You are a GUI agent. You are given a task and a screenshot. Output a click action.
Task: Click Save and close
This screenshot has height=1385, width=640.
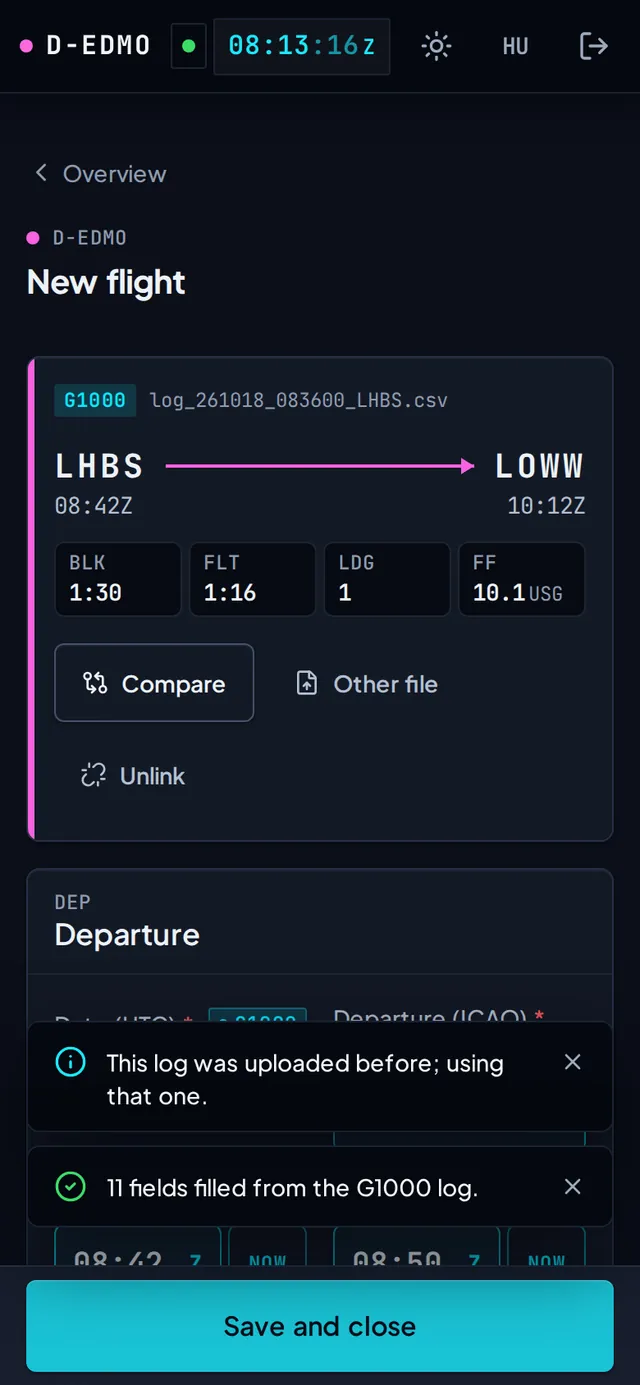click(320, 1326)
